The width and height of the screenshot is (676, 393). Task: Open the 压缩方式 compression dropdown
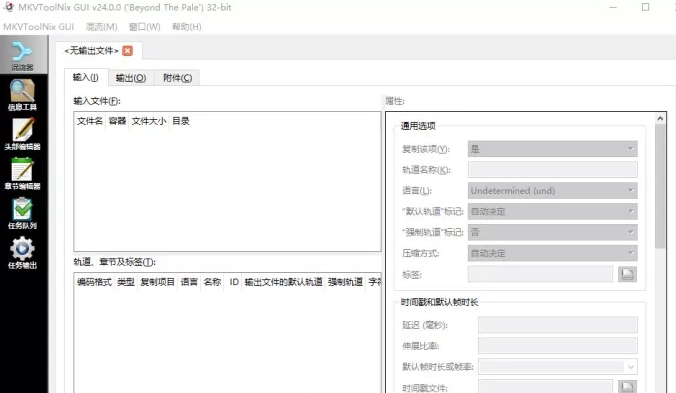552,253
